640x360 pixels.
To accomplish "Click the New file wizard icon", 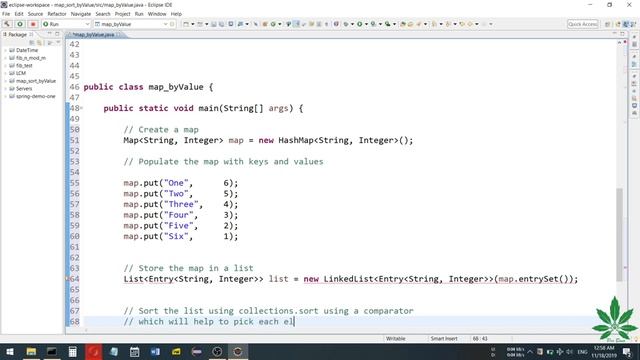I will point(186,24).
